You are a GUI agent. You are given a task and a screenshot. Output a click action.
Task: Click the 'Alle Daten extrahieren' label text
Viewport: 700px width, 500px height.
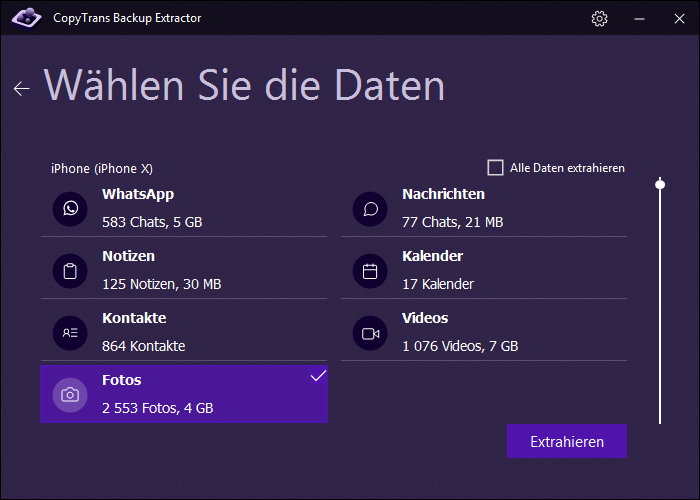point(567,168)
